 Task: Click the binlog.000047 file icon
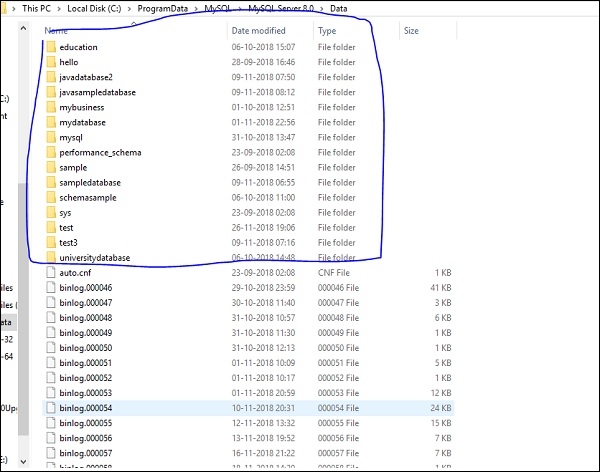[51, 303]
